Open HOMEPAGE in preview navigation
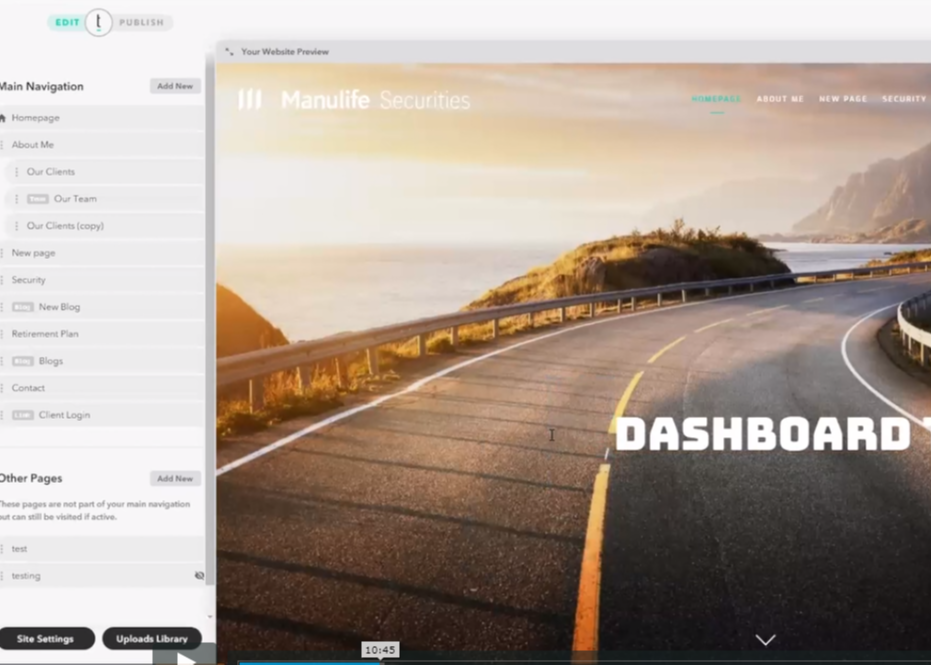 717,99
